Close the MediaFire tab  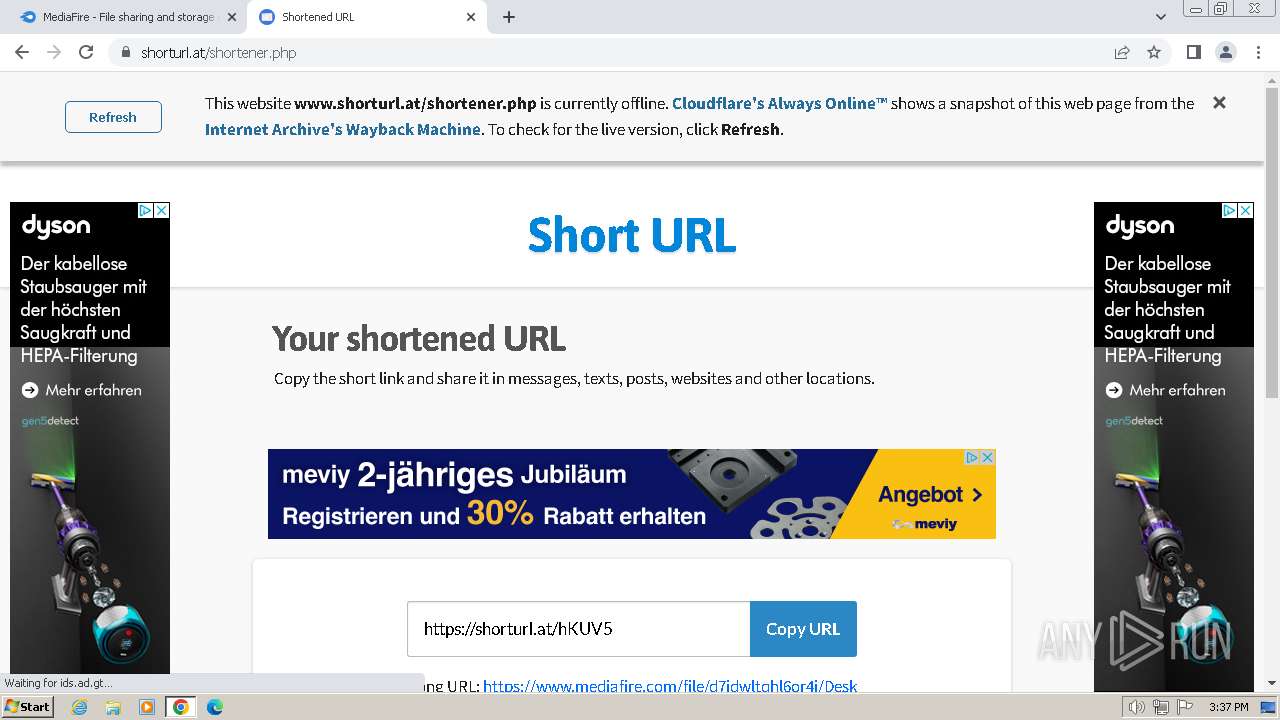(232, 17)
